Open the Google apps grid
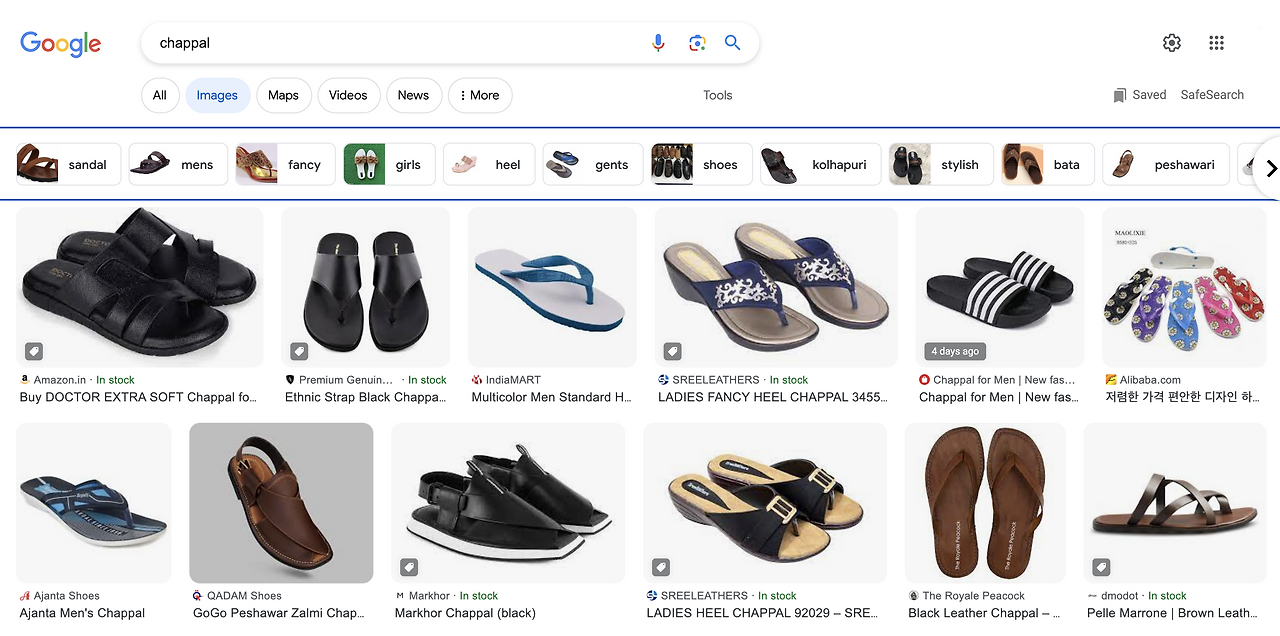This screenshot has height=636, width=1280. point(1216,43)
